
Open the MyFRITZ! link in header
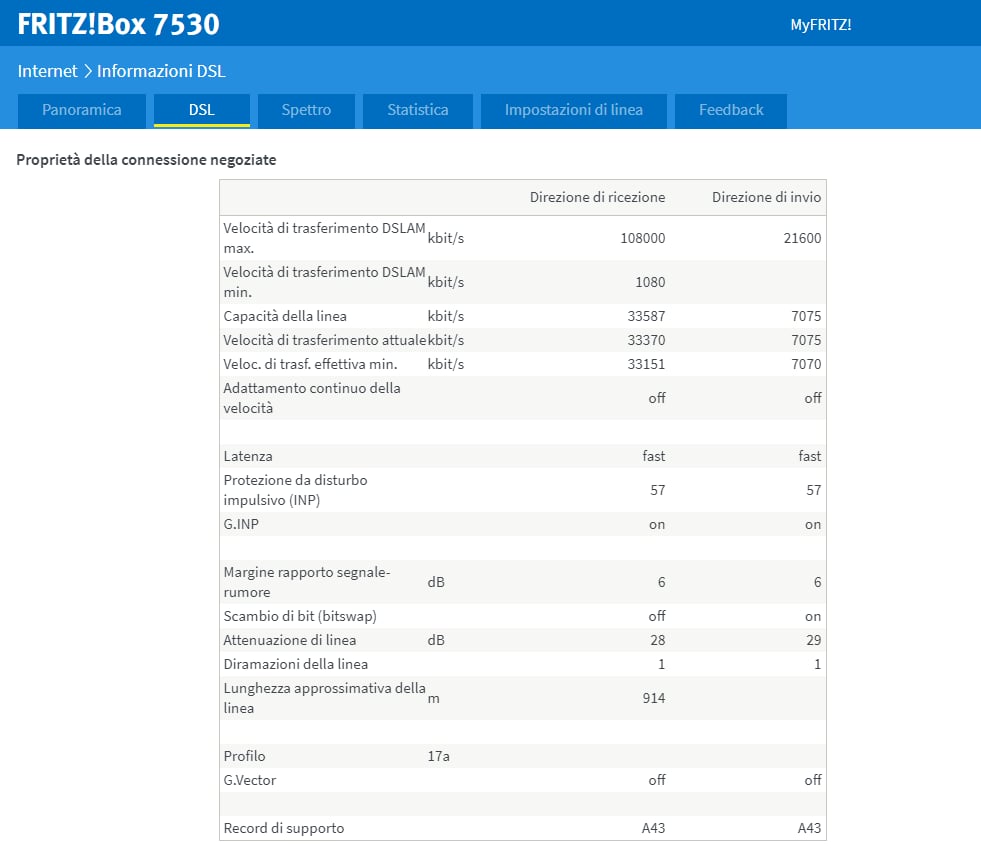(820, 25)
